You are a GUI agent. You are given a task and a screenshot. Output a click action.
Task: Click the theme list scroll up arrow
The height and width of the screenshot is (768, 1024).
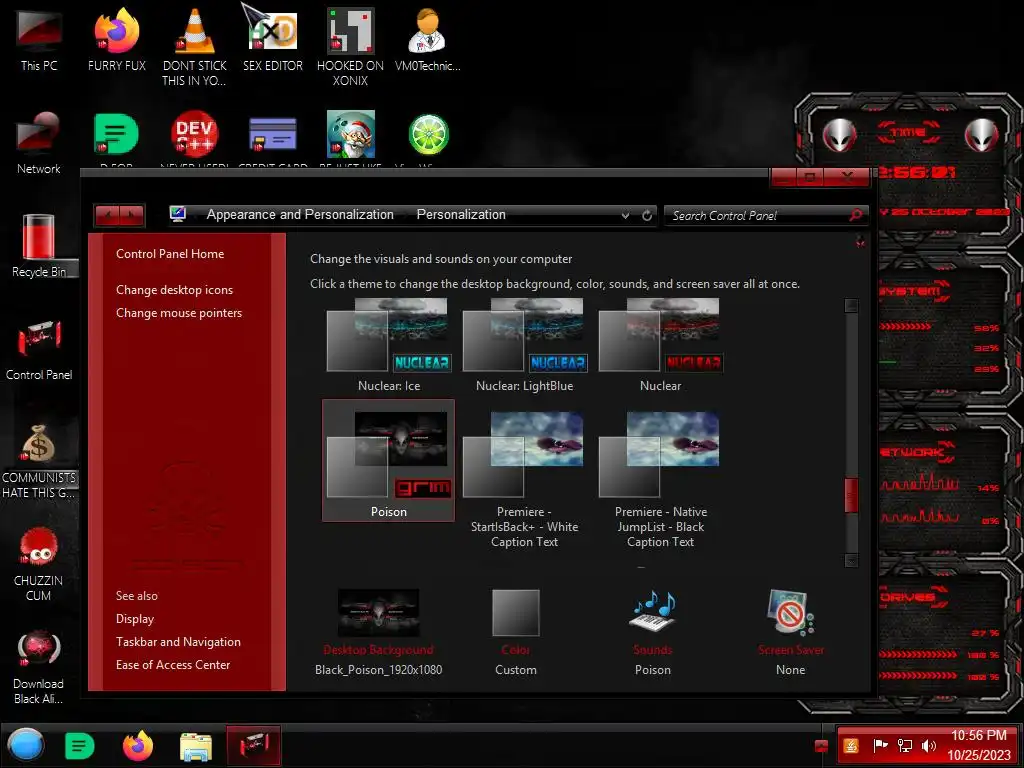coord(851,306)
